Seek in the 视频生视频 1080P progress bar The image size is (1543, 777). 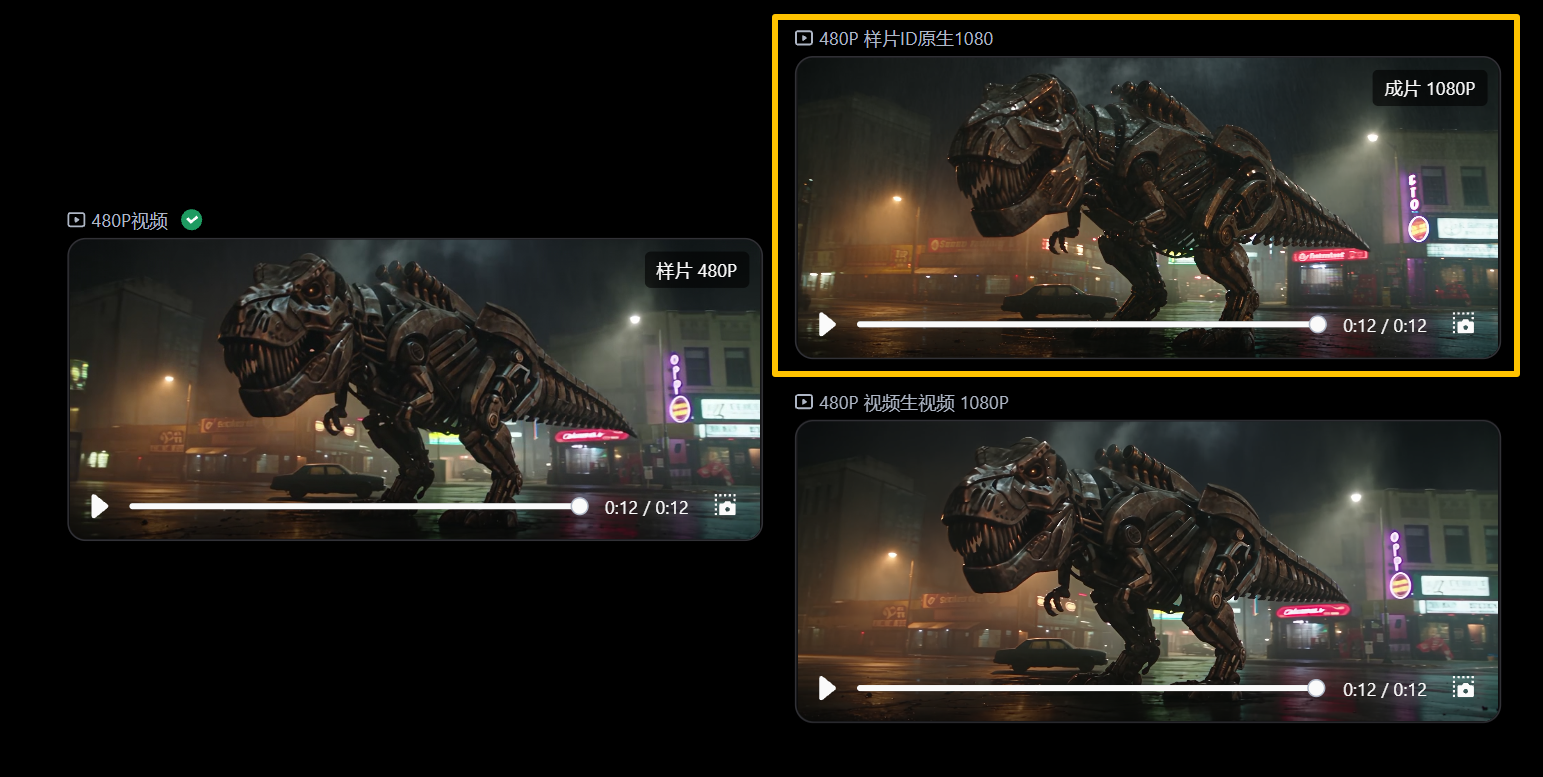click(1091, 688)
